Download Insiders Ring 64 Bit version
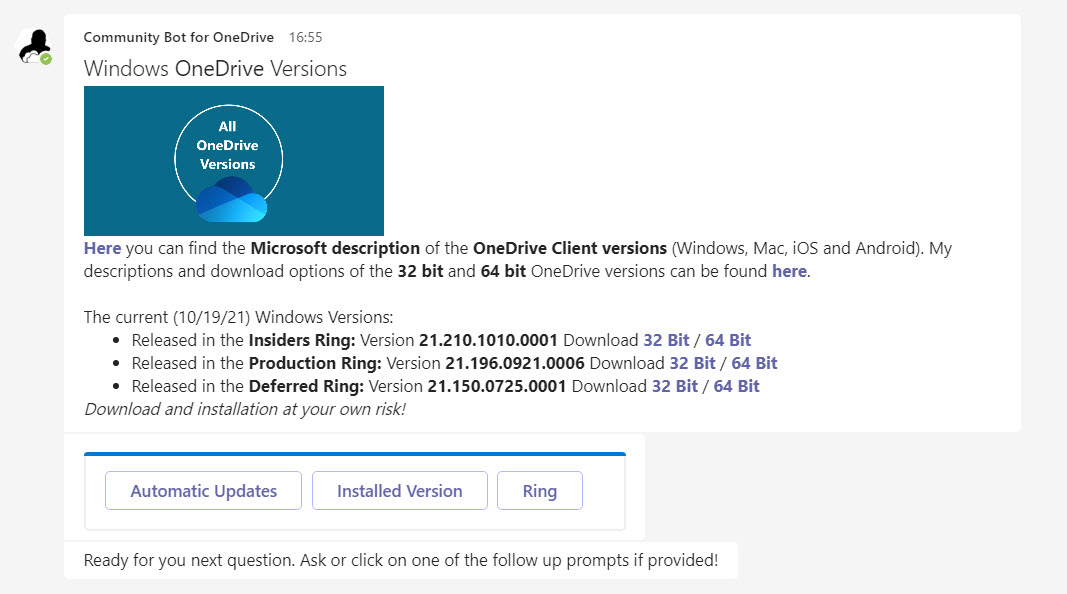 tap(728, 340)
